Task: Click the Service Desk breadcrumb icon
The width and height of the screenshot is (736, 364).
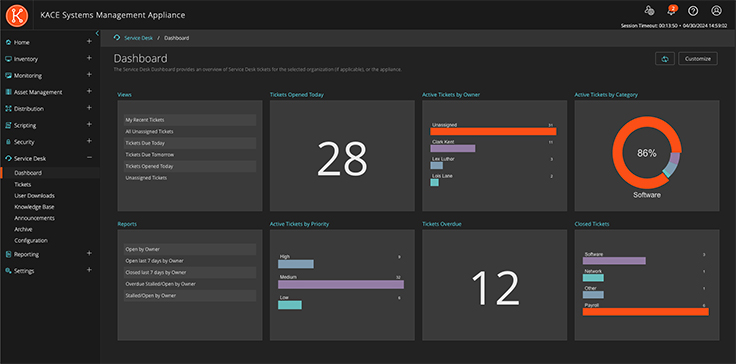Action: pyautogui.click(x=117, y=38)
